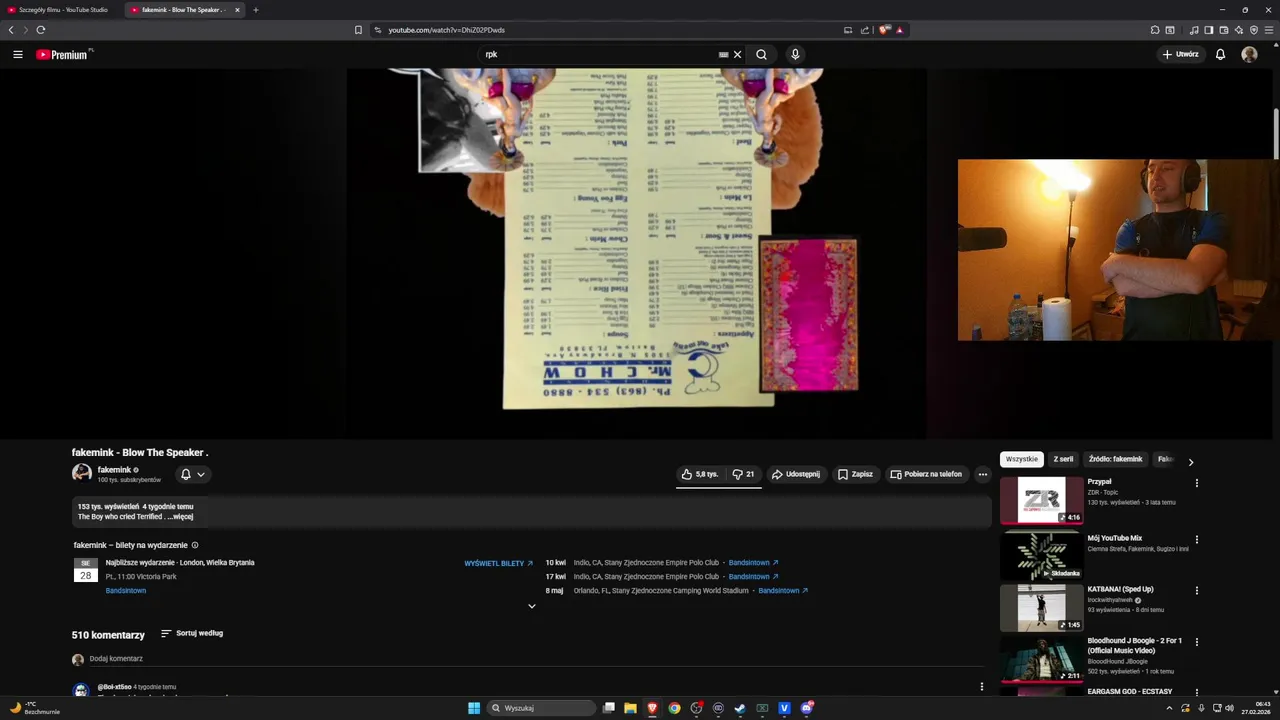Select the Z serii filter chip

pyautogui.click(x=1063, y=459)
